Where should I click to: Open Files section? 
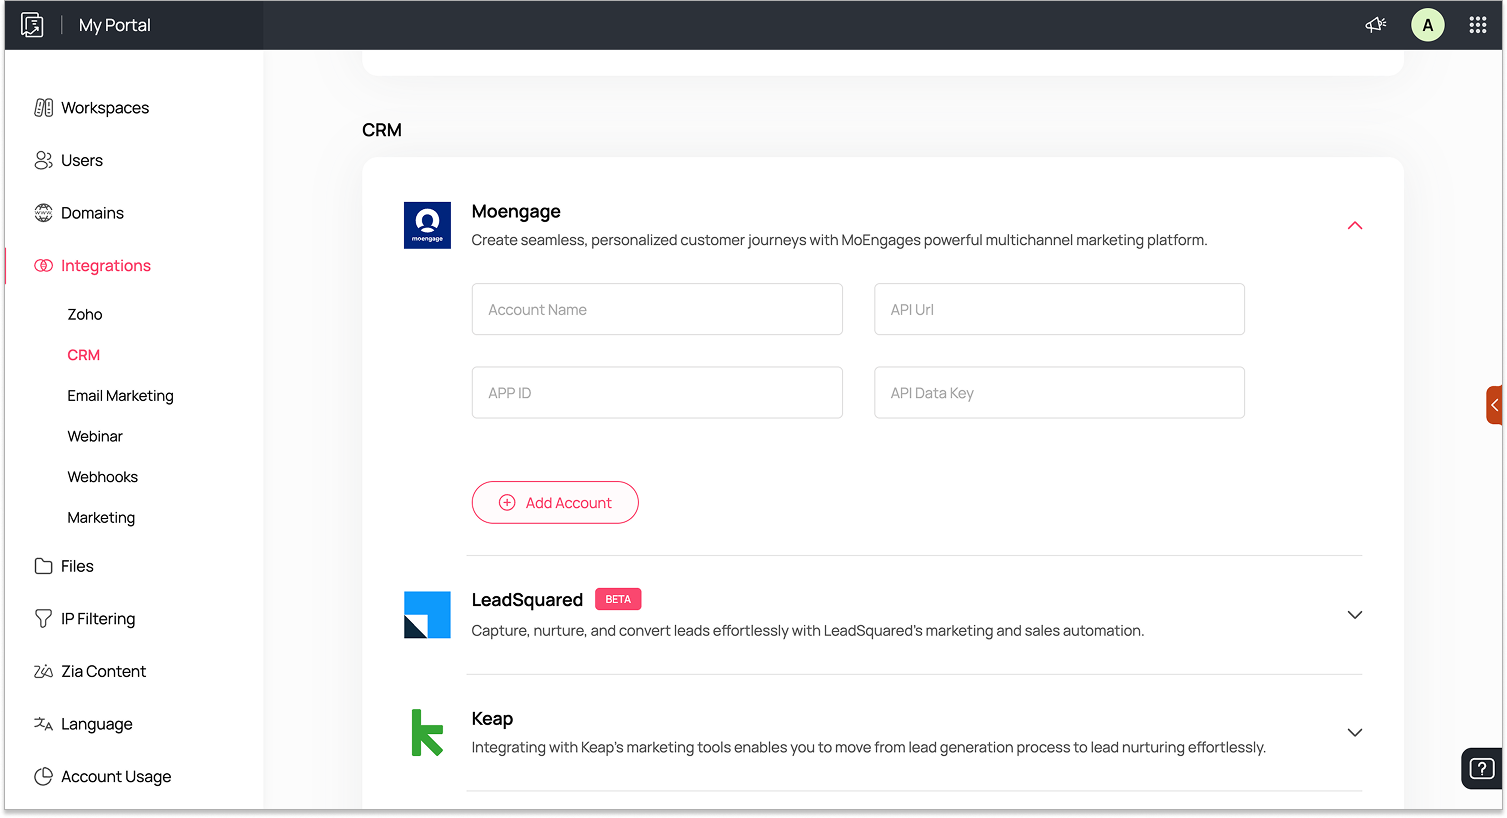click(77, 566)
